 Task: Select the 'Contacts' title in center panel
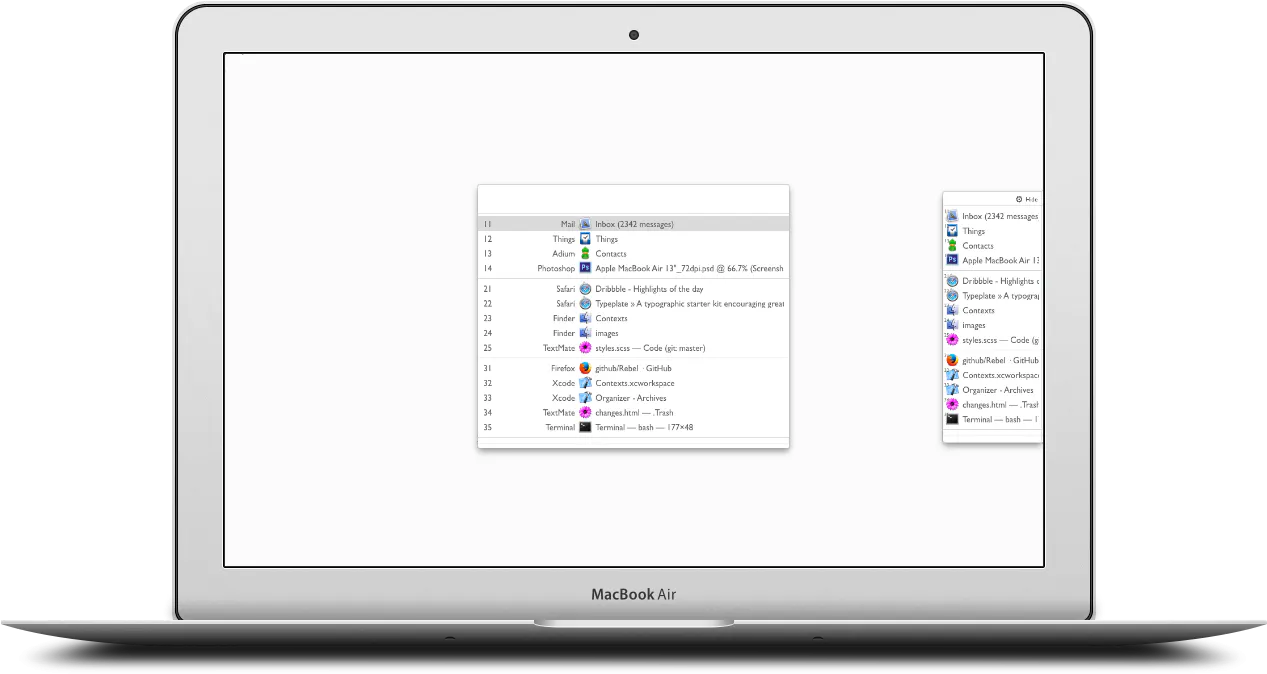611,254
